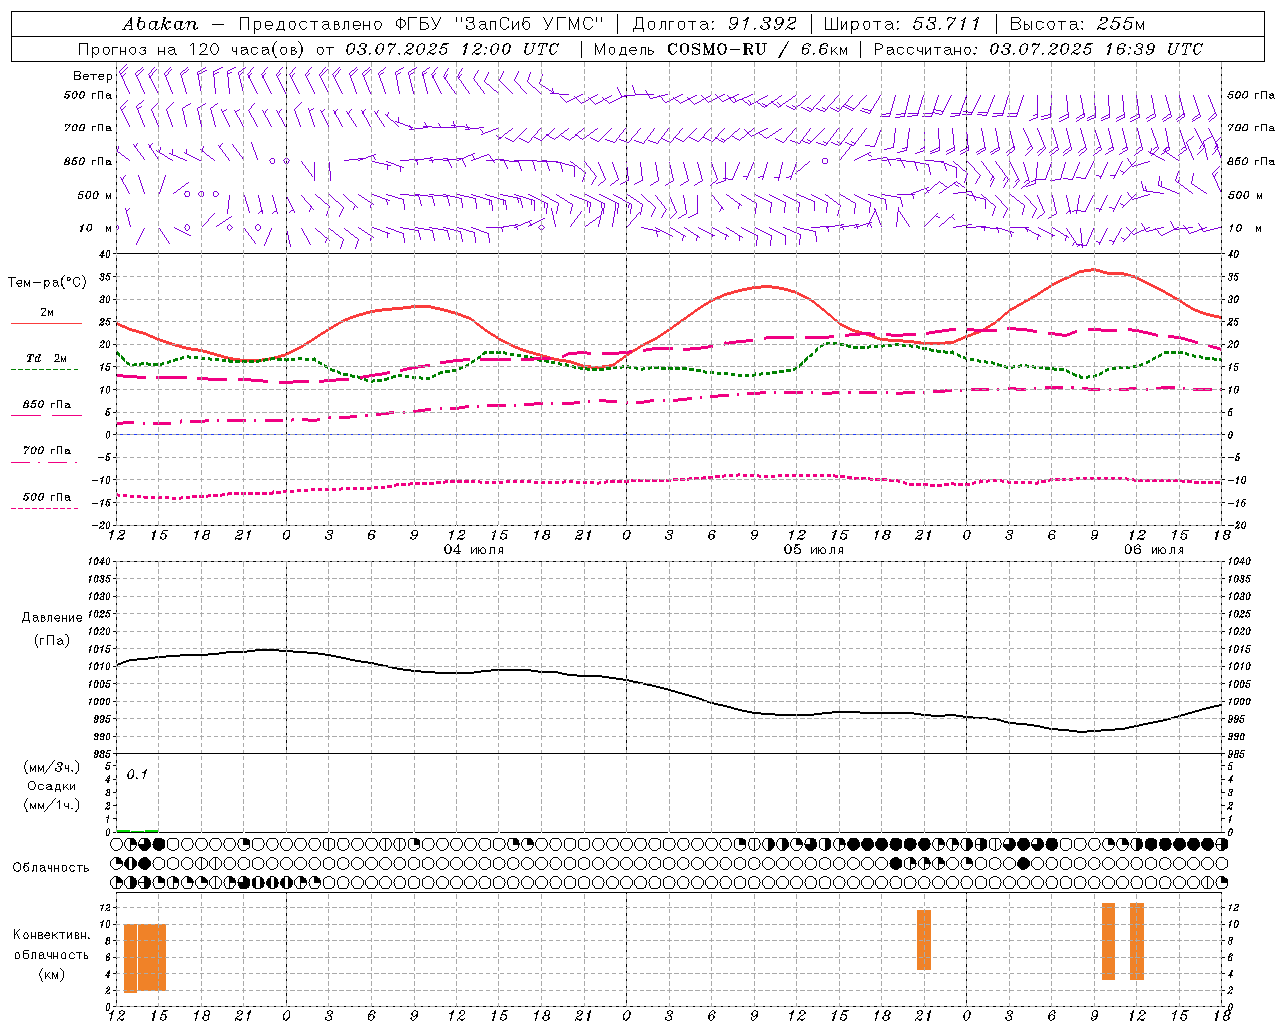Click the 0.1 precipitation value
This screenshot has width=1280, height=1024.
point(137,774)
